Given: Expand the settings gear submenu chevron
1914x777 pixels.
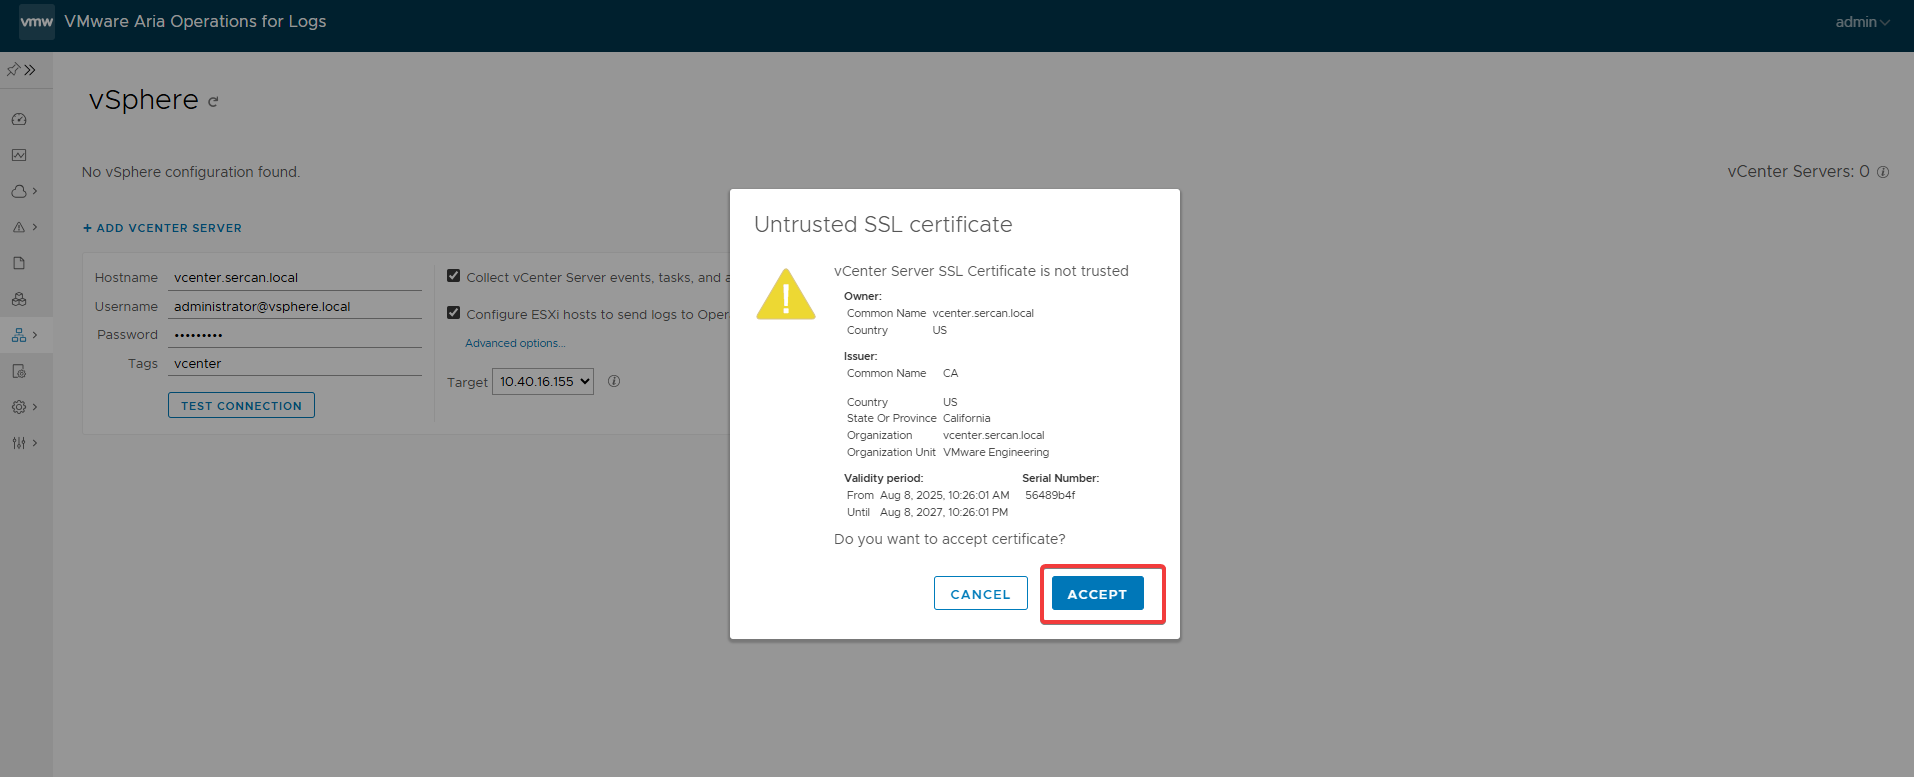Looking at the screenshot, I should coord(35,407).
